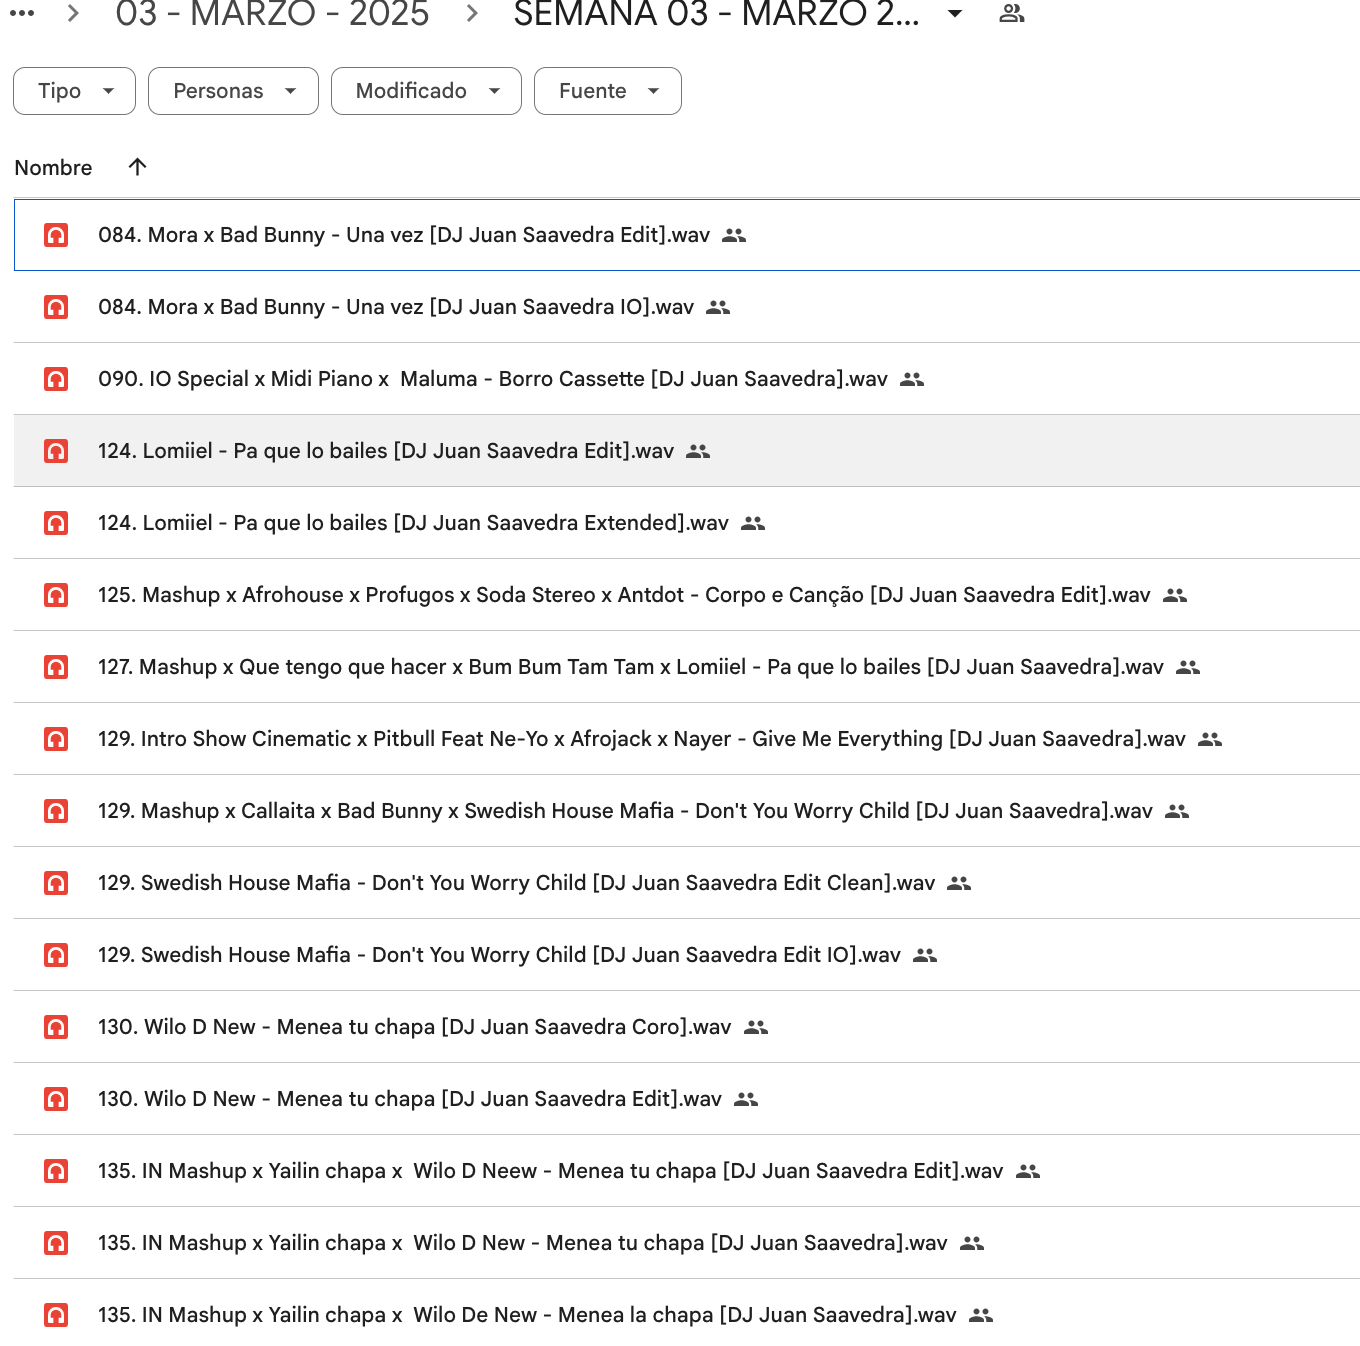Click audio icon for Menea tu chapa Coro
1360x1346 pixels.
(56, 1027)
